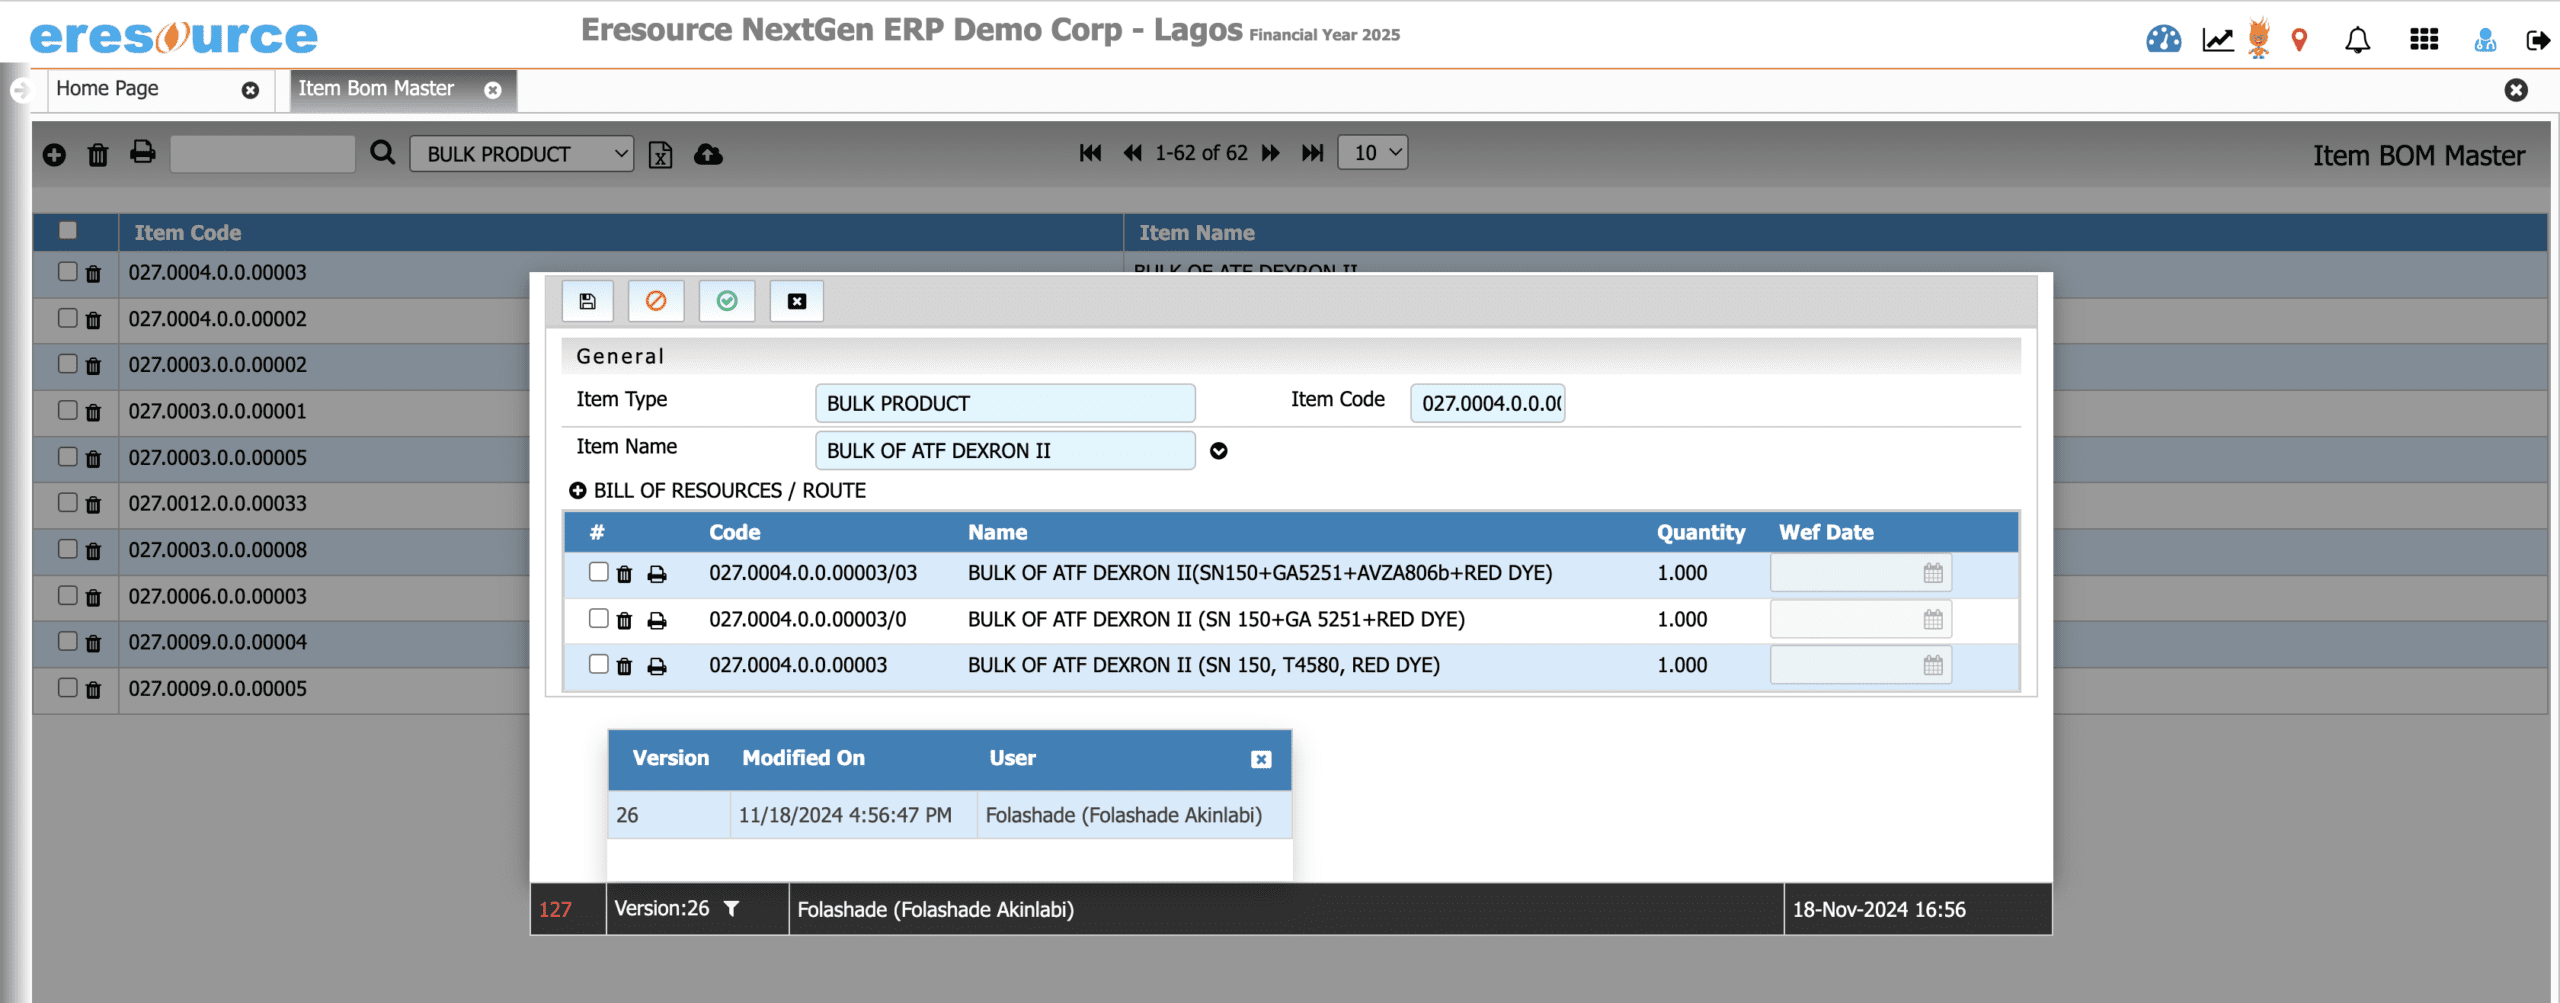This screenshot has height=1003, width=2560.
Task: Click the green approve checkmark icon
Action: tap(727, 301)
